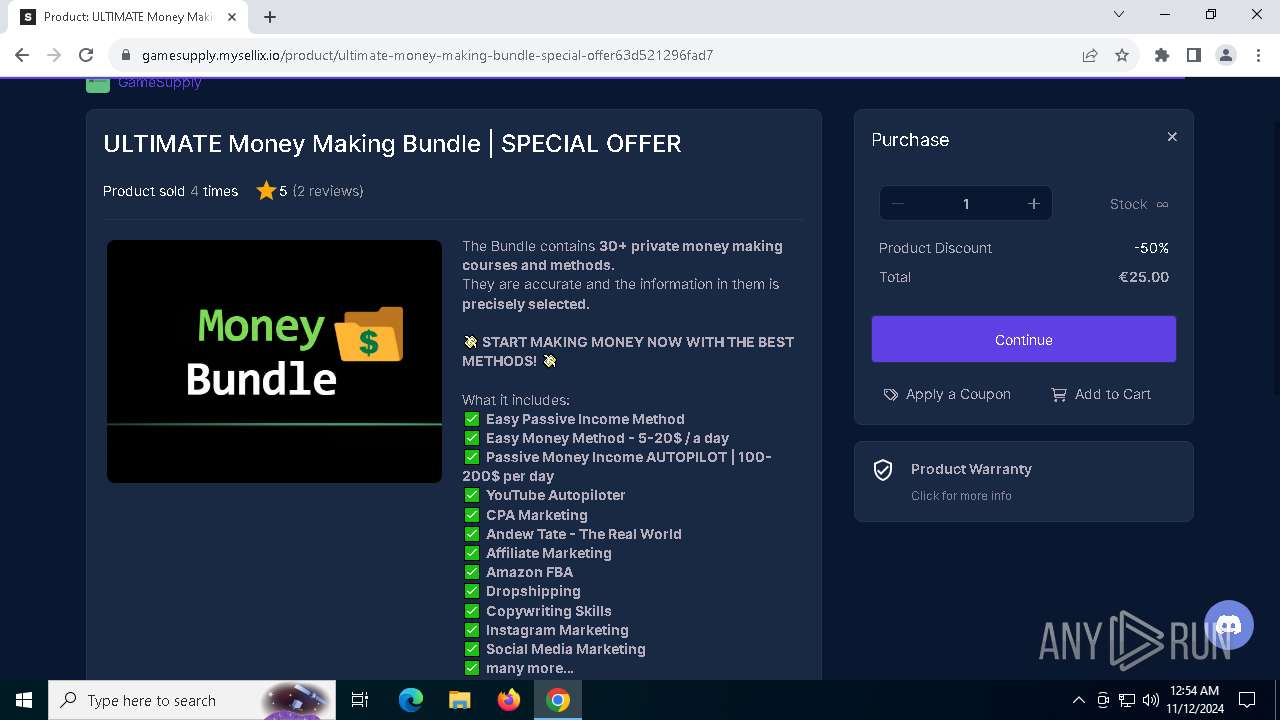Click the volume speaker icon
This screenshot has height=720, width=1280.
coord(1151,700)
